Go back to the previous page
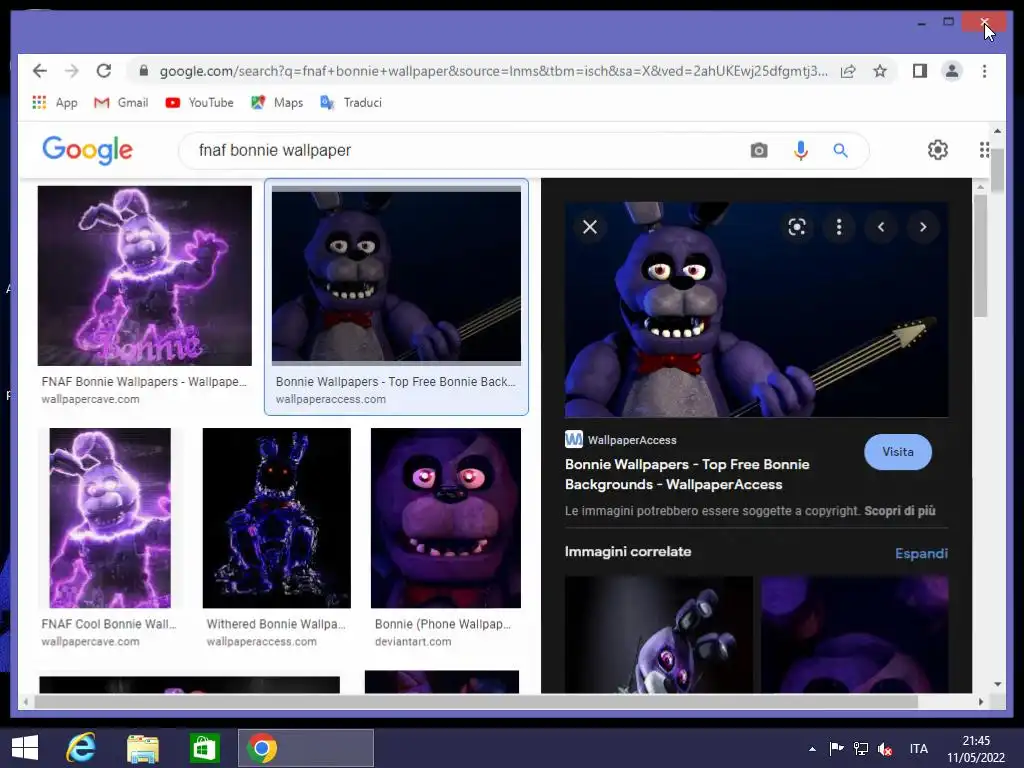 [40, 71]
